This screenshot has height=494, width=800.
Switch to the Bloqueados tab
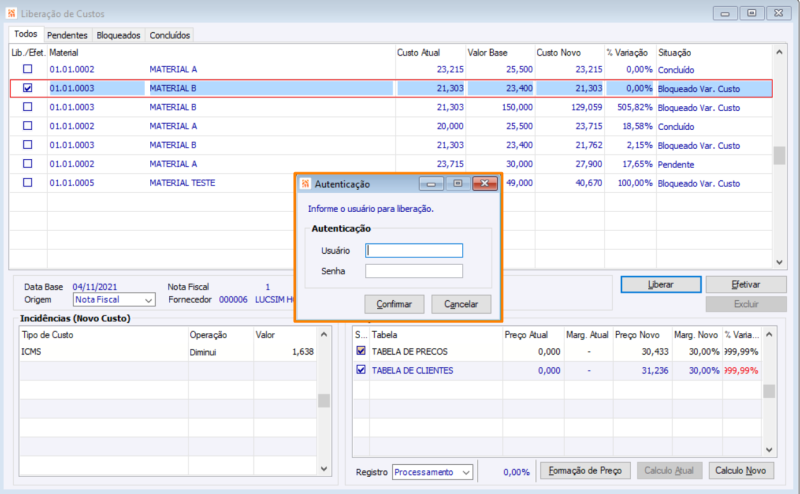pos(118,35)
